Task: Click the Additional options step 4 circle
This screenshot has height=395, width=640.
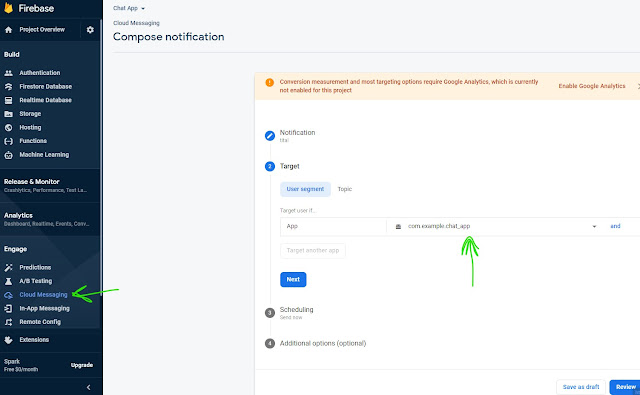Action: [x=270, y=344]
